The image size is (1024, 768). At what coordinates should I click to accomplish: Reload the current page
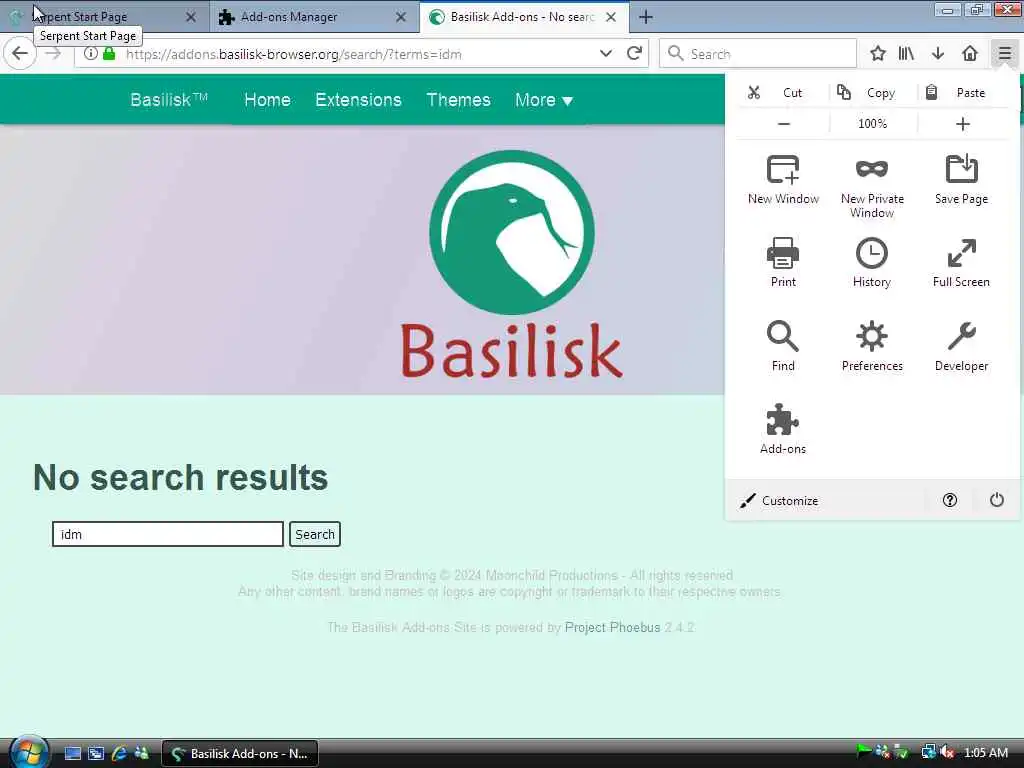pyautogui.click(x=634, y=54)
